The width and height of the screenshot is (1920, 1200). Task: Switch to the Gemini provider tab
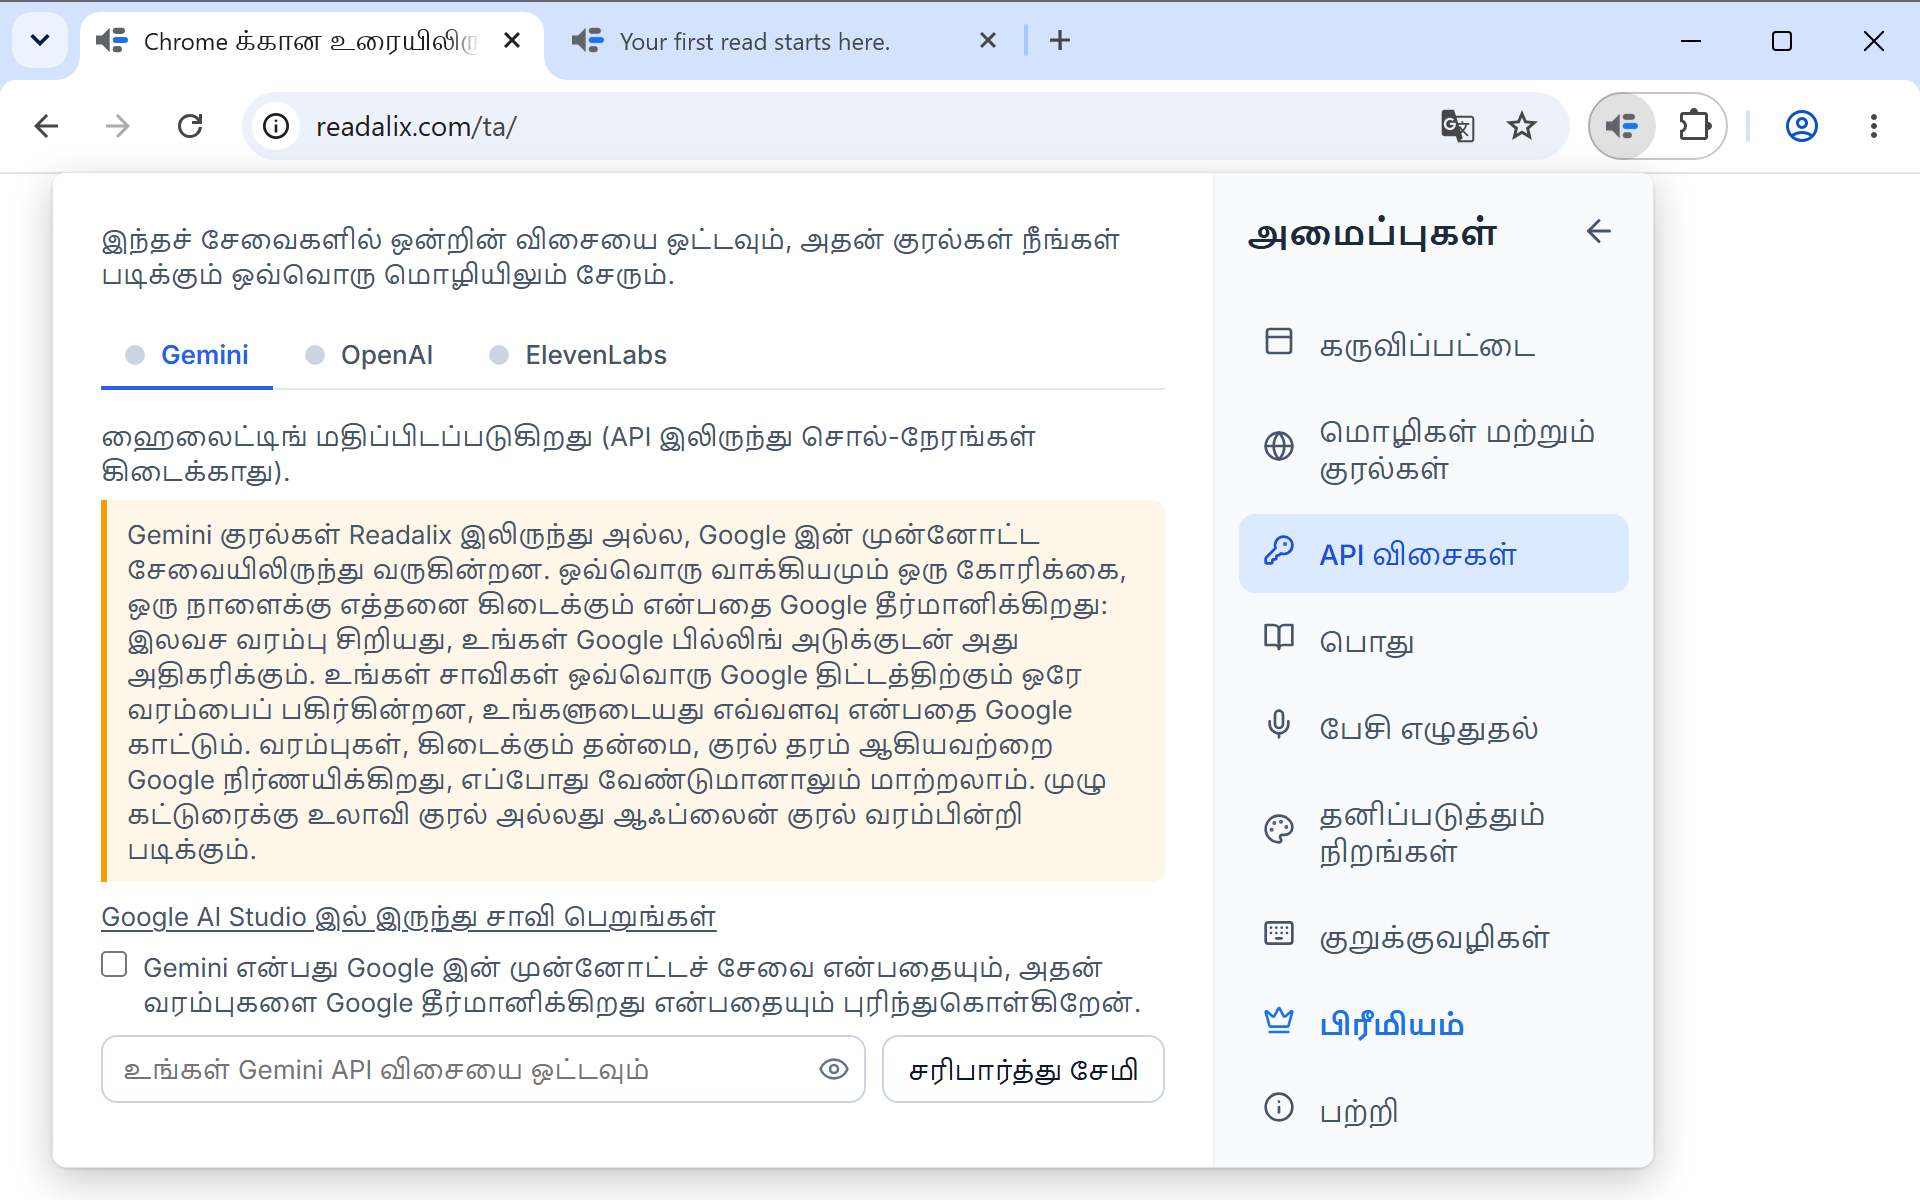point(187,355)
